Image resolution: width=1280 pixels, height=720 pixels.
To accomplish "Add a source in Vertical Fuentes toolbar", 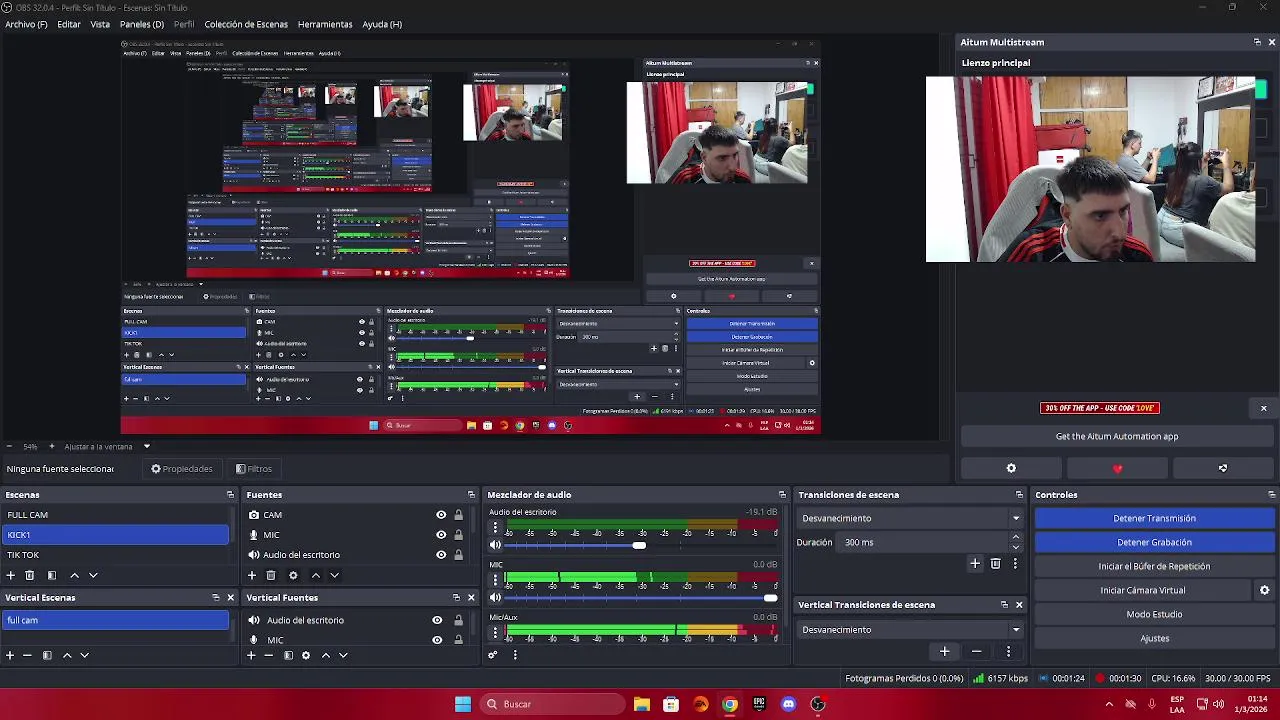I will click(251, 655).
